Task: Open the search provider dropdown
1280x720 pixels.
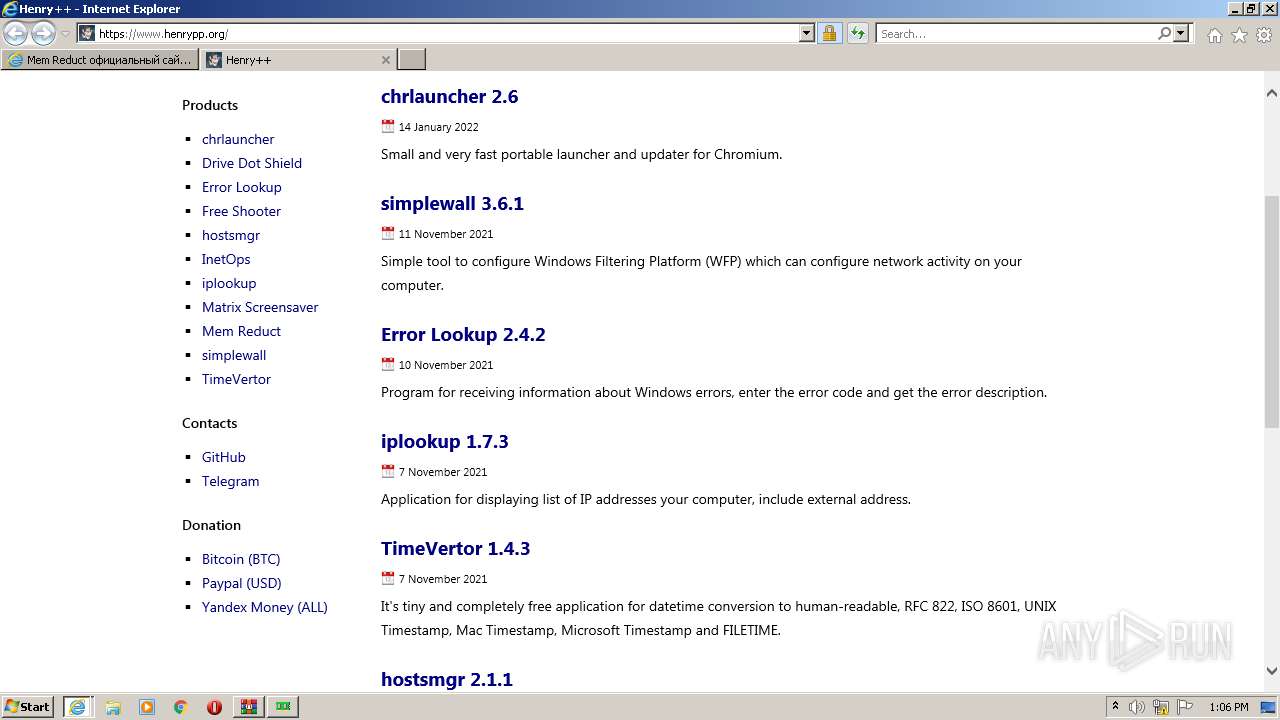Action: tap(1181, 33)
